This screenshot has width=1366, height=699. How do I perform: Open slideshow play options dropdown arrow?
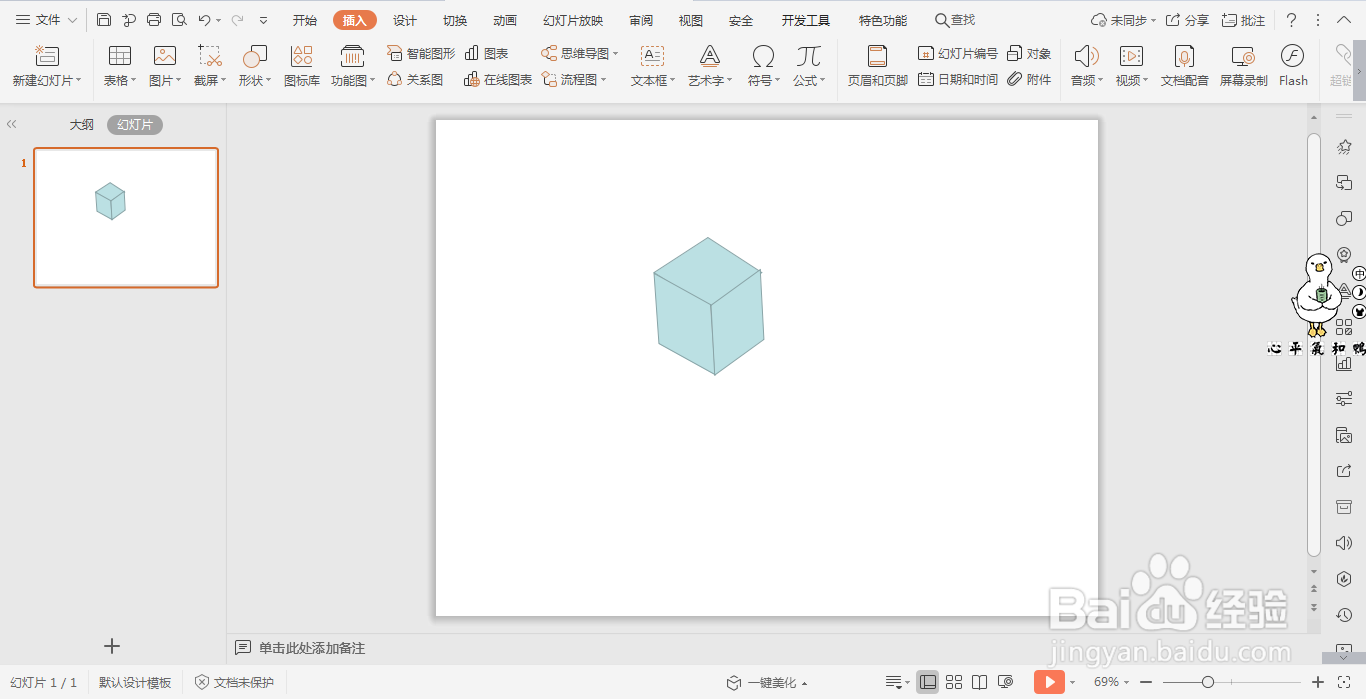tap(1072, 683)
